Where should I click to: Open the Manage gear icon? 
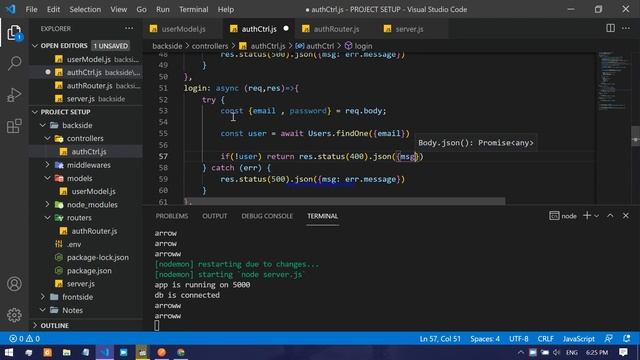14,315
